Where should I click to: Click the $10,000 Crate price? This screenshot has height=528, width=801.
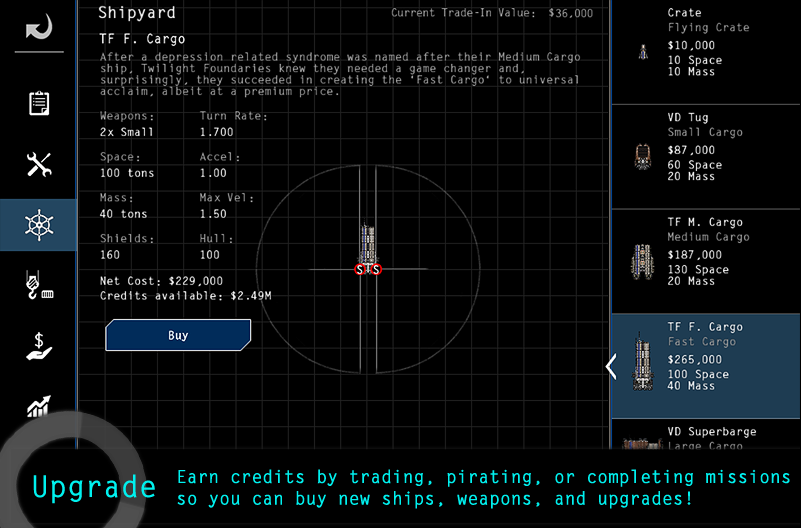pyautogui.click(x=691, y=45)
